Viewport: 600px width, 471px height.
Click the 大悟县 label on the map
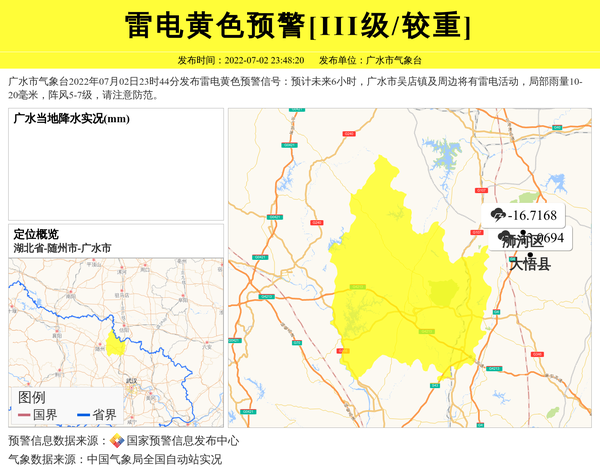pyautogui.click(x=529, y=266)
